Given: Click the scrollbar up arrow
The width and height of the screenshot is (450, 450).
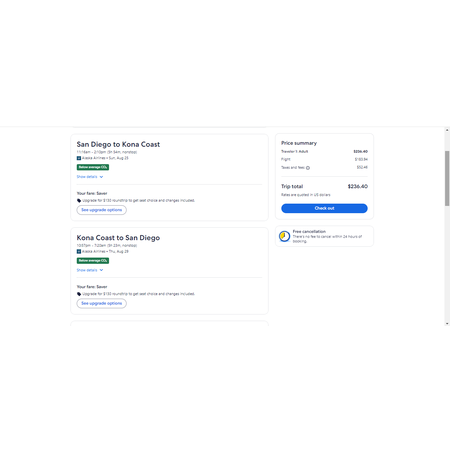Looking at the screenshot, I should click(447, 130).
